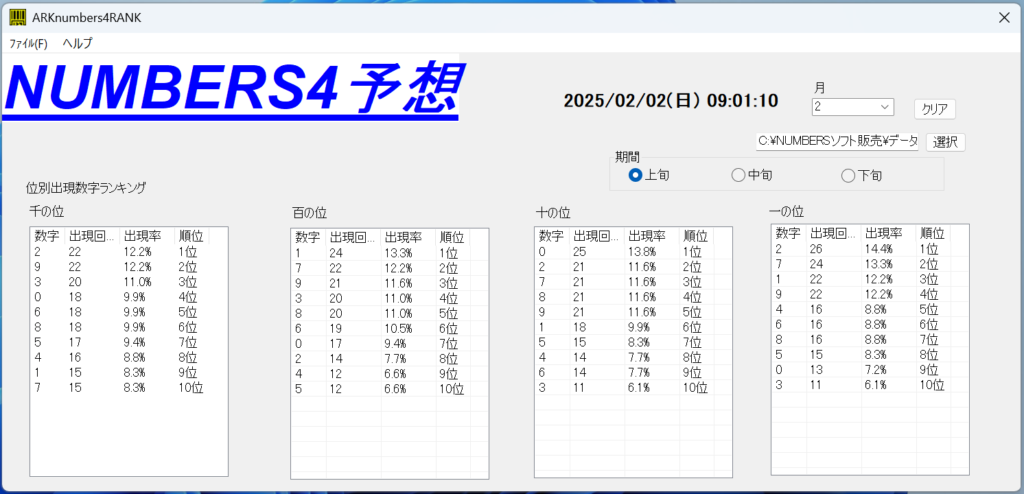Viewport: 1024px width, 494px height.
Task: Click 順位 column header in 百の位 table
Action: pyautogui.click(x=452, y=238)
